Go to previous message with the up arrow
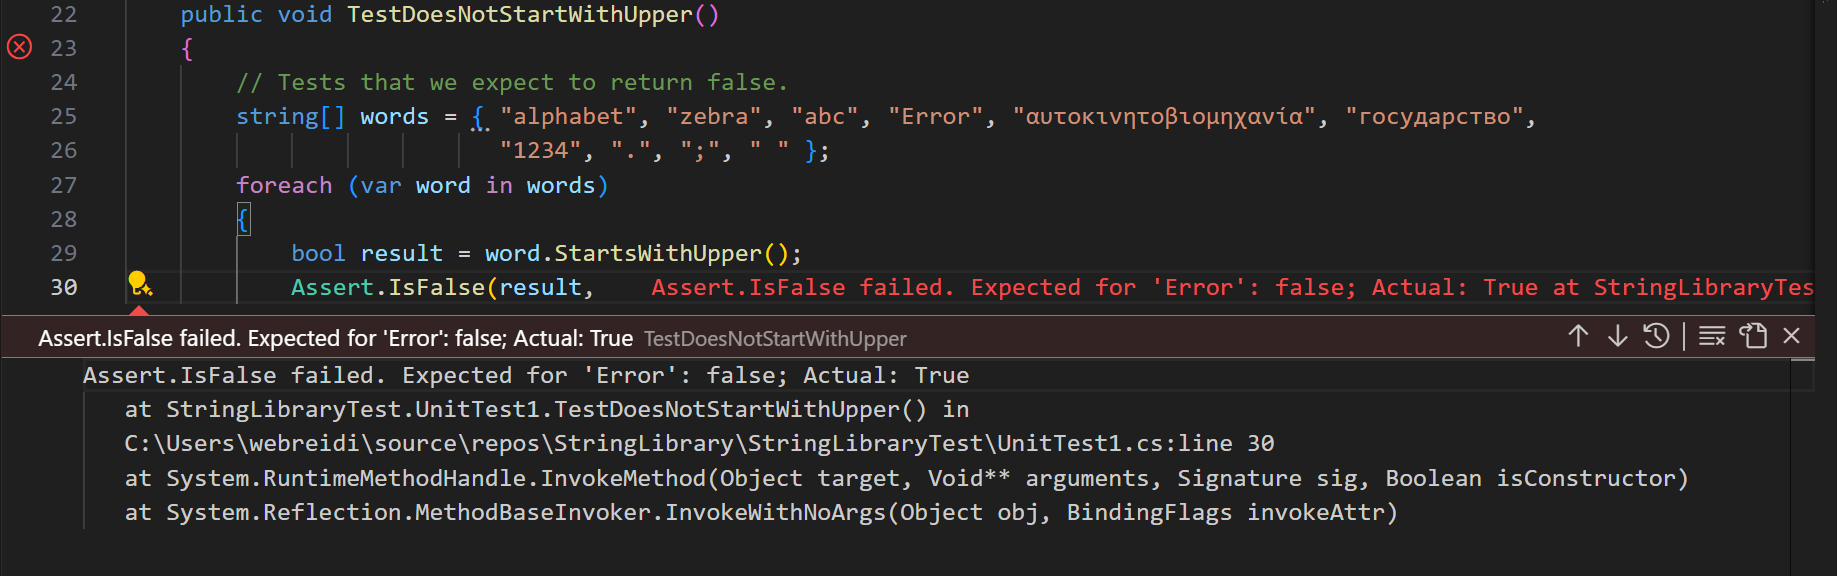This screenshot has height=576, width=1837. [1578, 337]
